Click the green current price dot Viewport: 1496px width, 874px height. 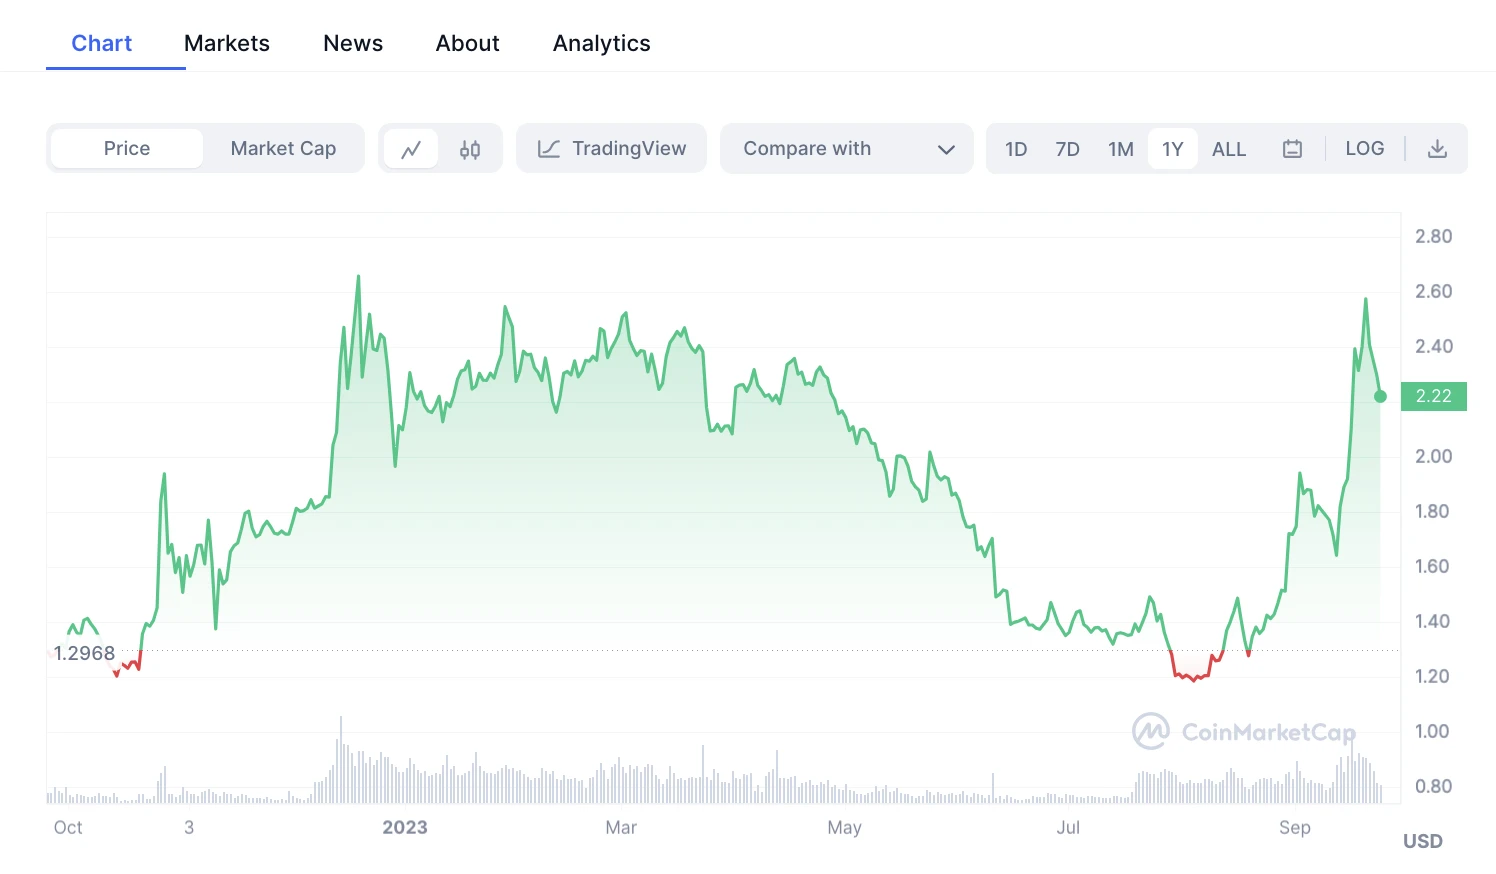pos(1380,397)
